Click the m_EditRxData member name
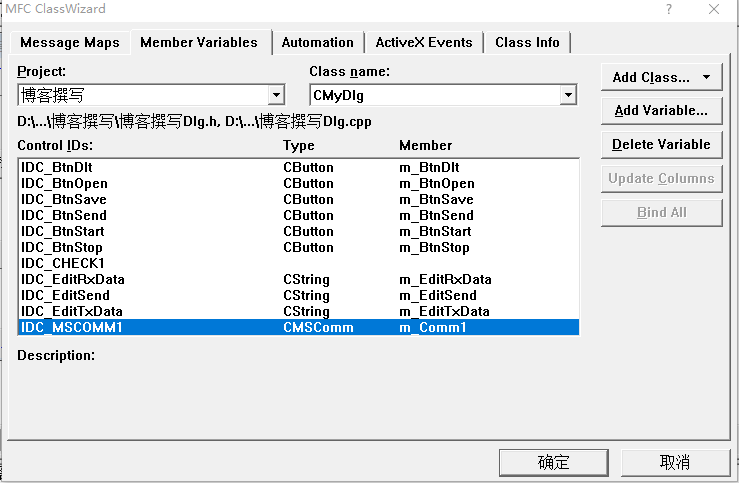The width and height of the screenshot is (739, 483). [445, 279]
